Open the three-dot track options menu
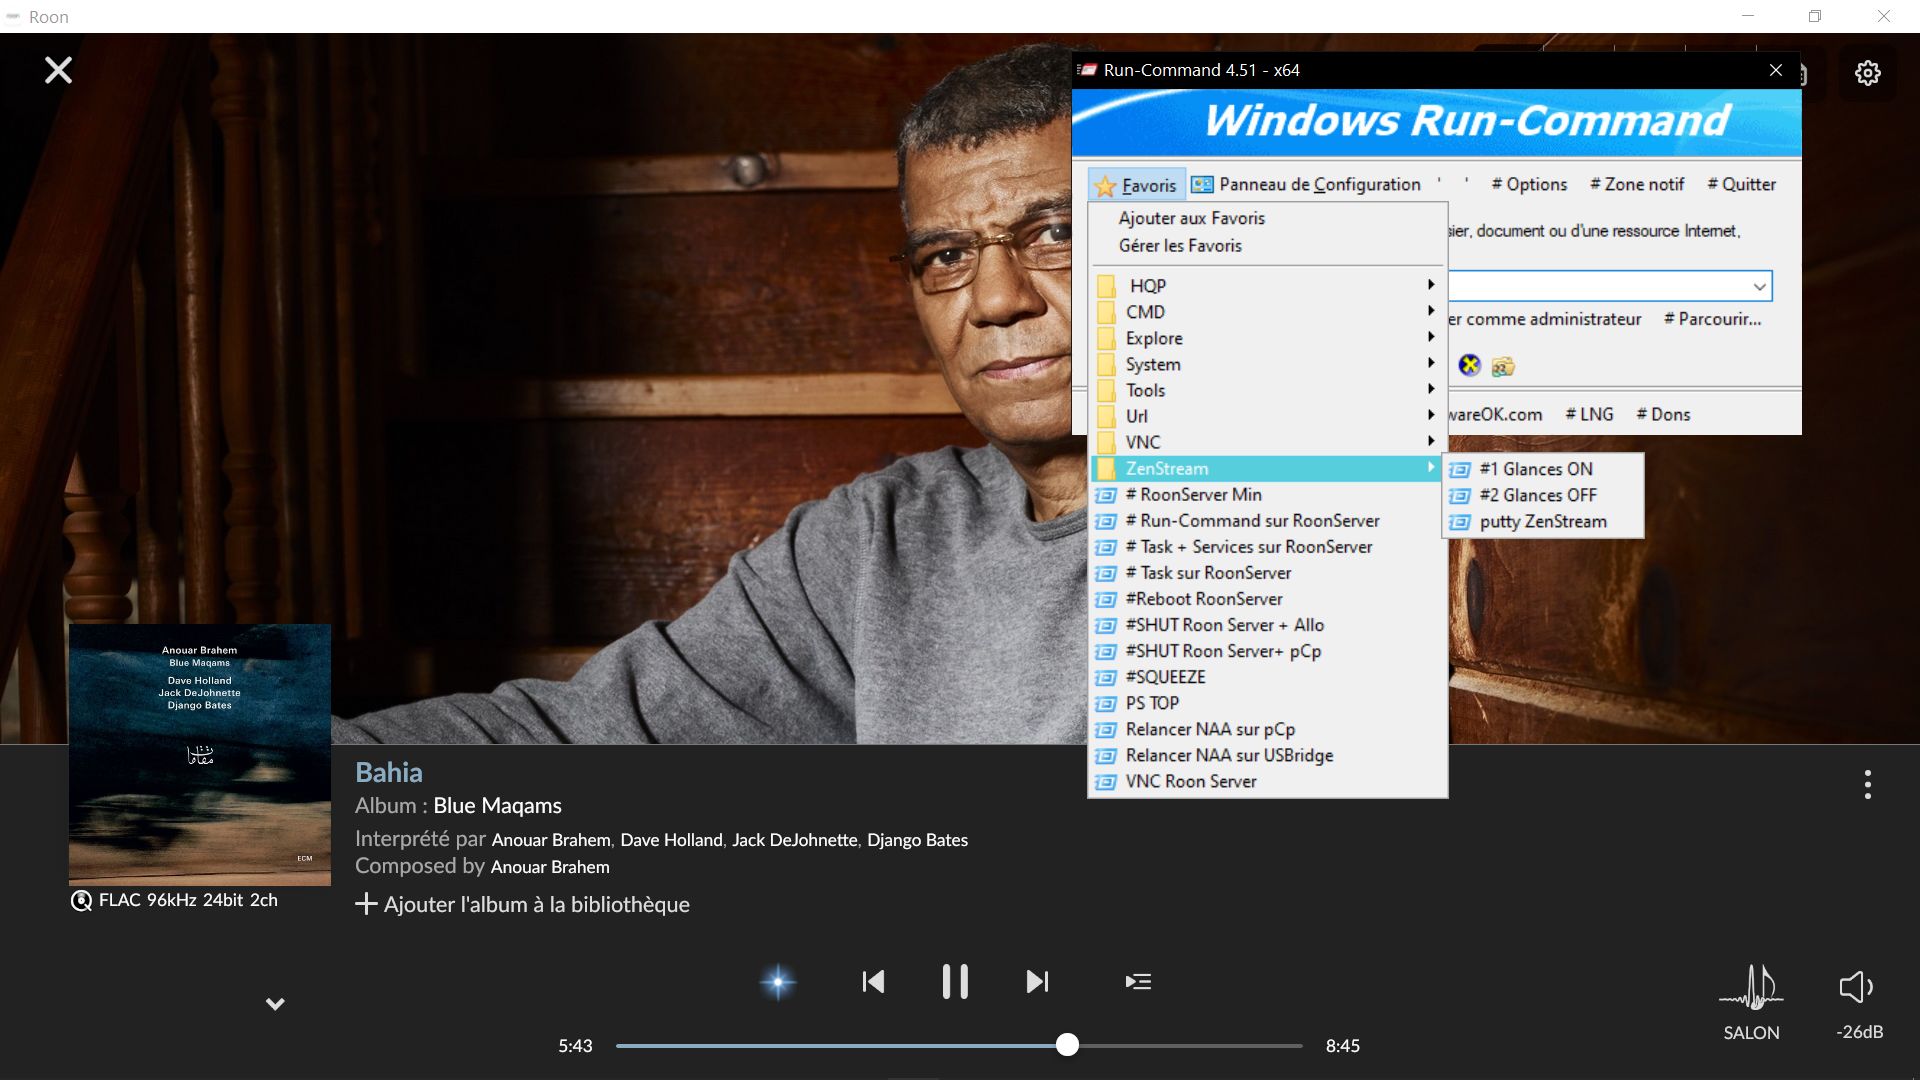This screenshot has height=1080, width=1920. (1867, 784)
